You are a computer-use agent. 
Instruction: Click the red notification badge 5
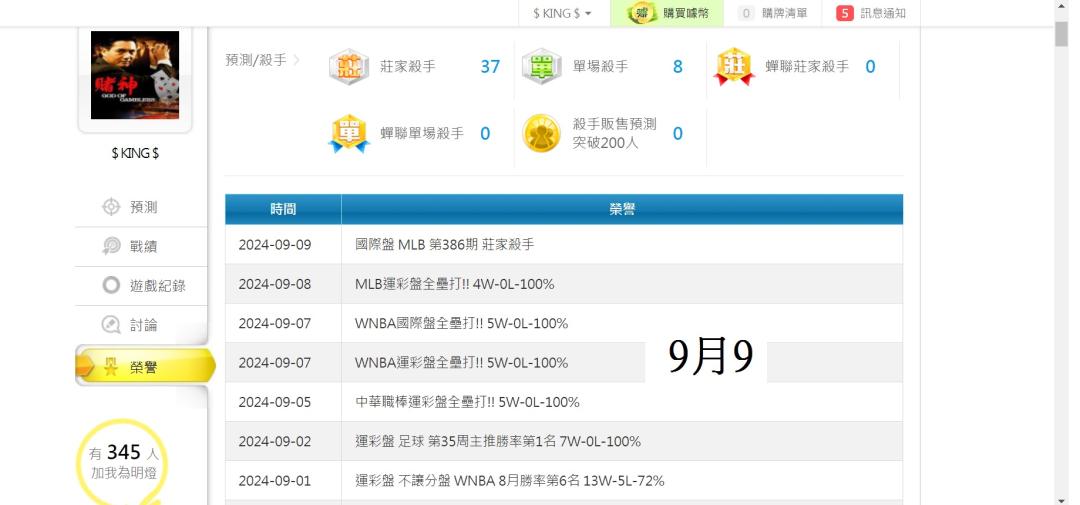(845, 13)
